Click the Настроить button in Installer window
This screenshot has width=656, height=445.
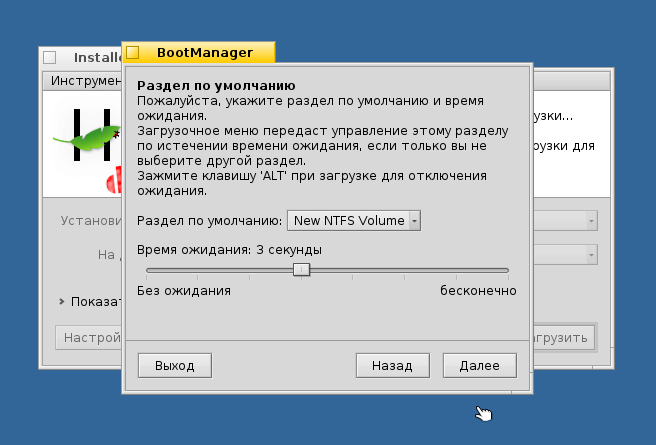pyautogui.click(x=89, y=338)
